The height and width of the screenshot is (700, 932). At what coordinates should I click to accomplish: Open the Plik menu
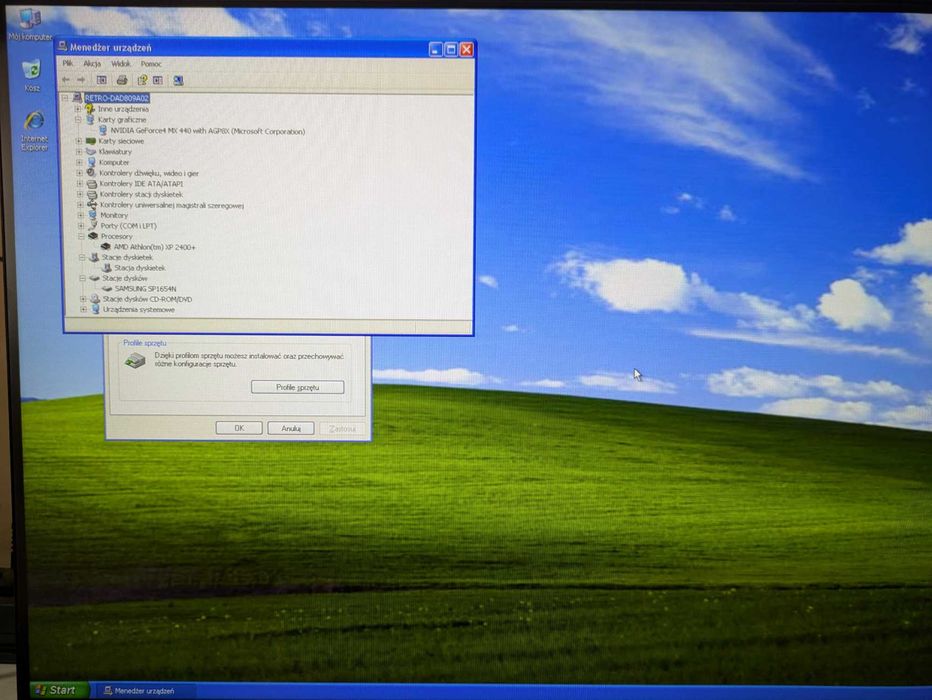[x=68, y=63]
